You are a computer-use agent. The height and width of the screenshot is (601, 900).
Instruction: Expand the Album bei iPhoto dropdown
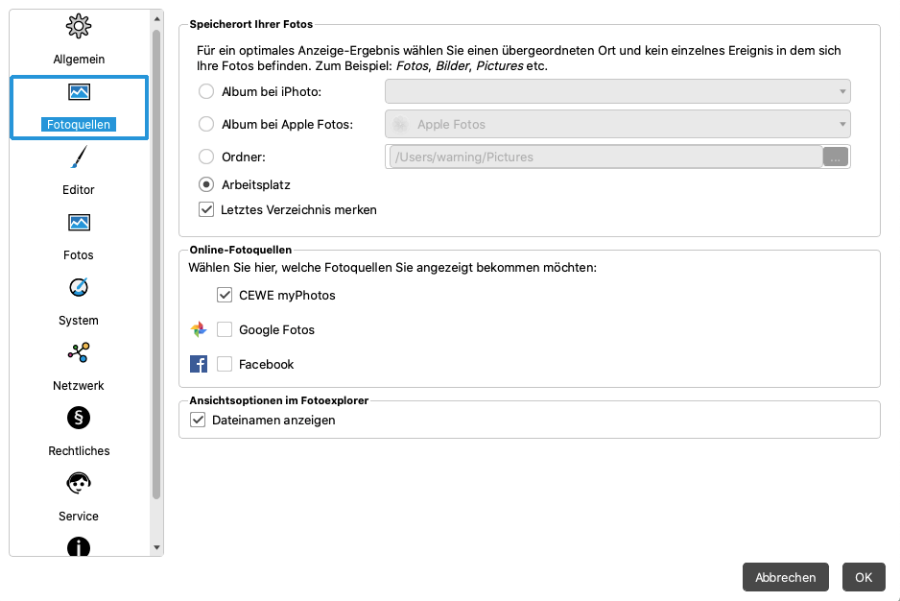[617, 92]
